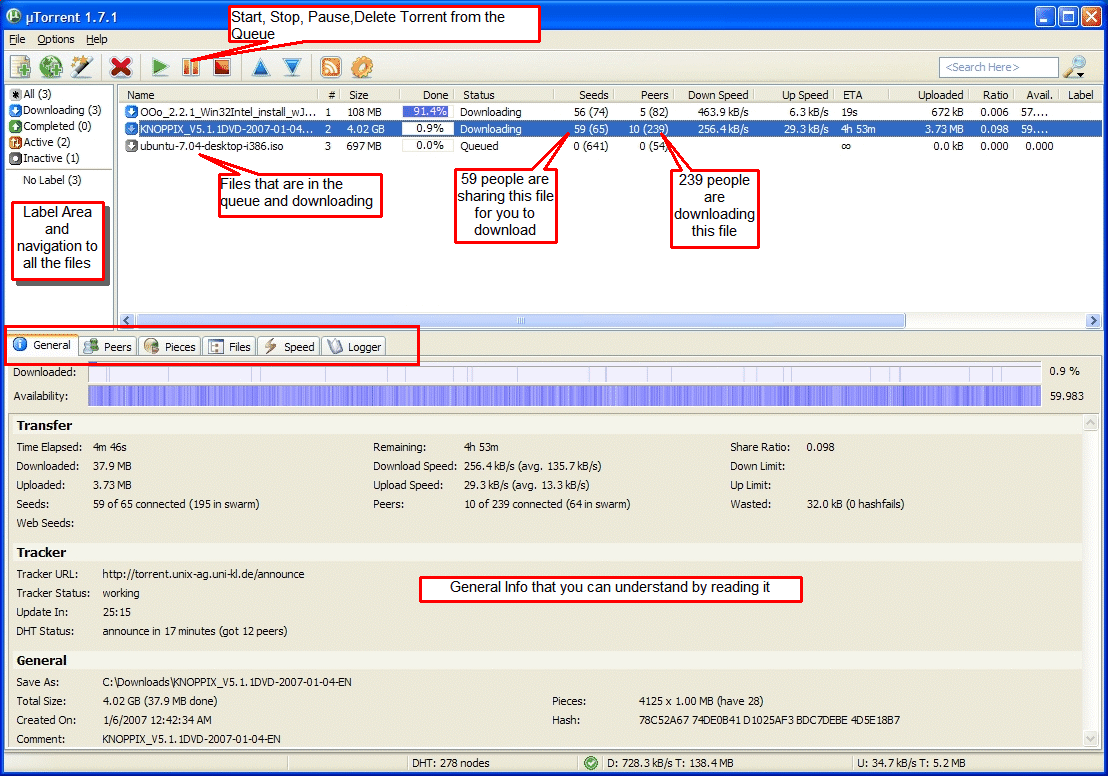Sort by the Done column header
1108x776 pixels.
point(426,95)
